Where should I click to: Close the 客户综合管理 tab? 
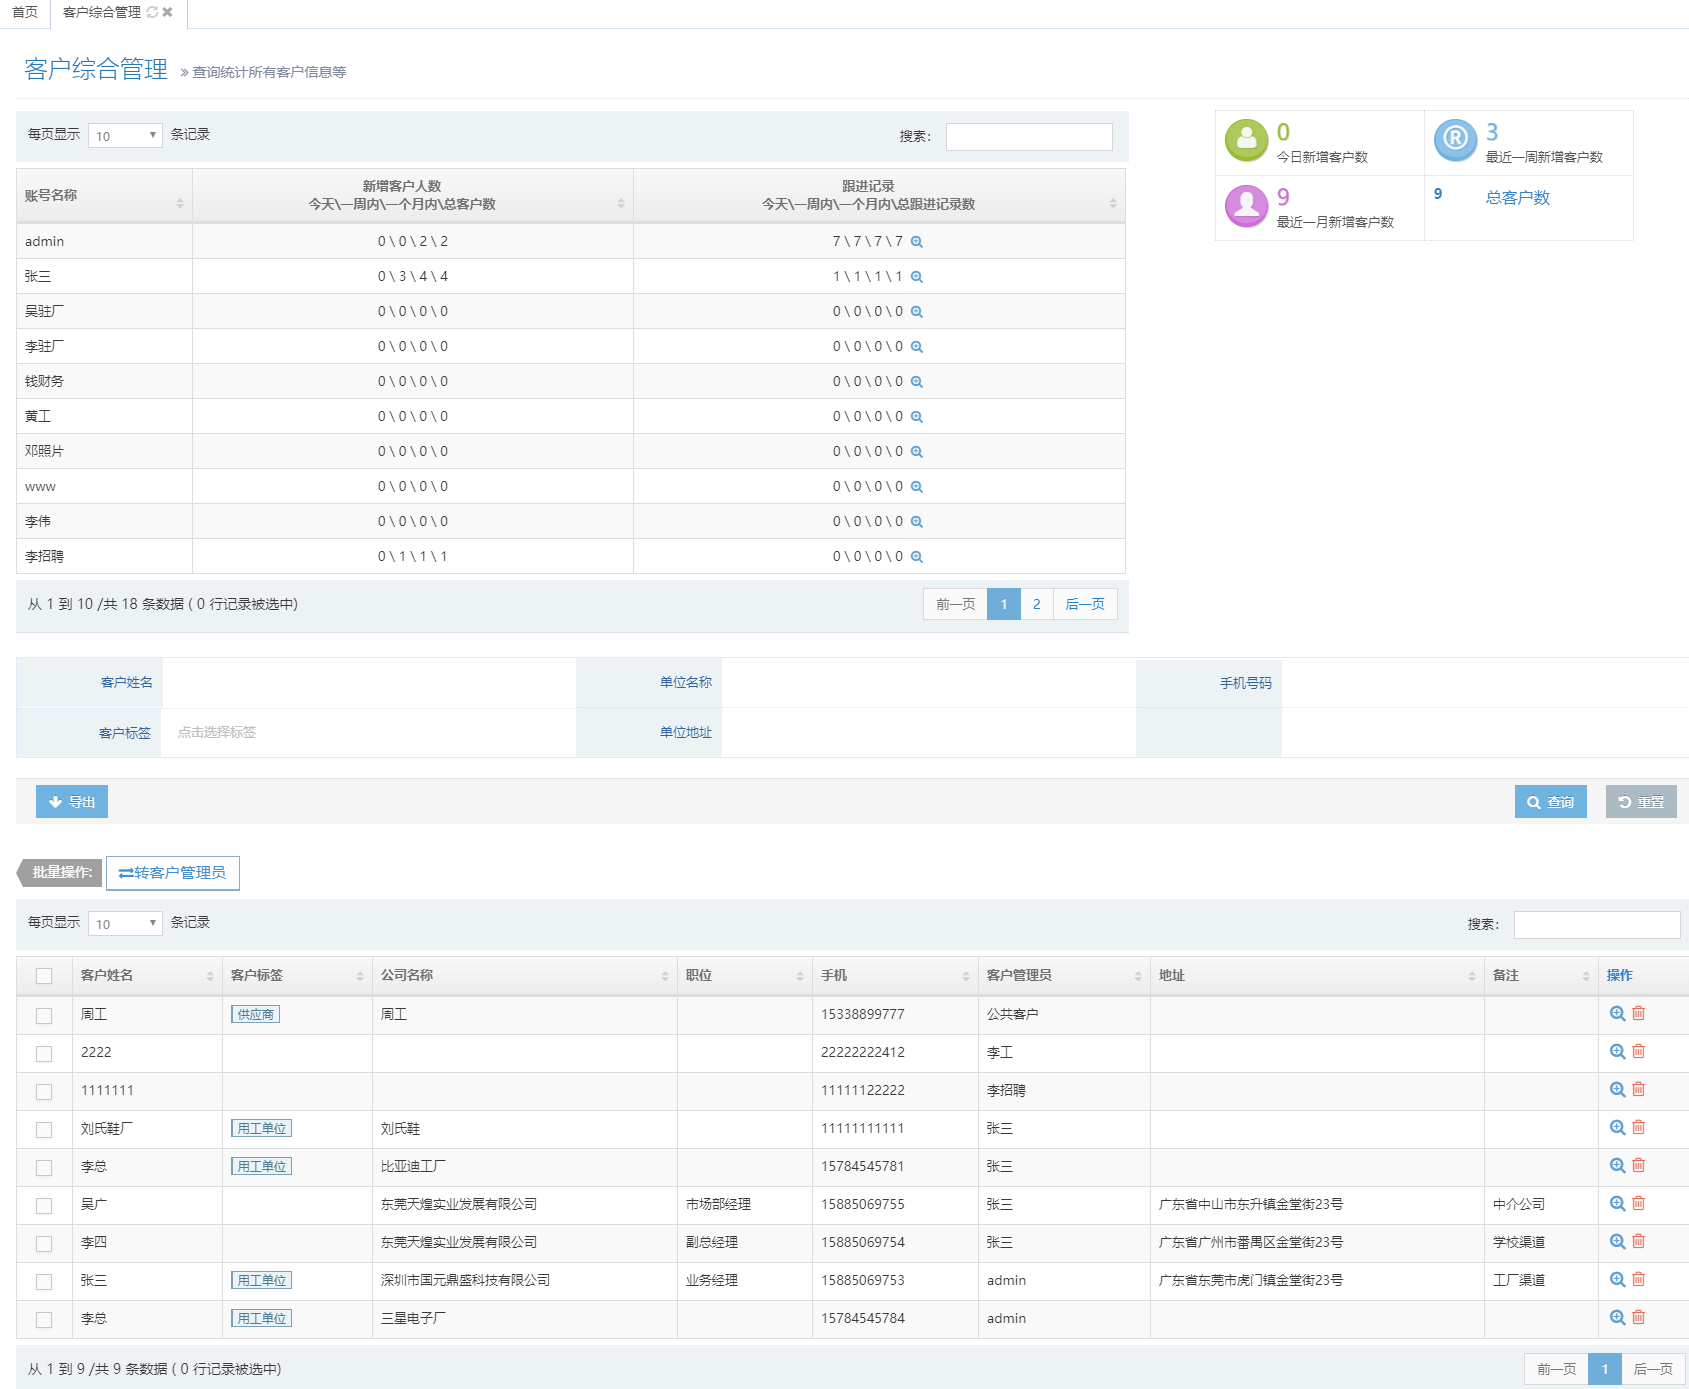tap(167, 12)
